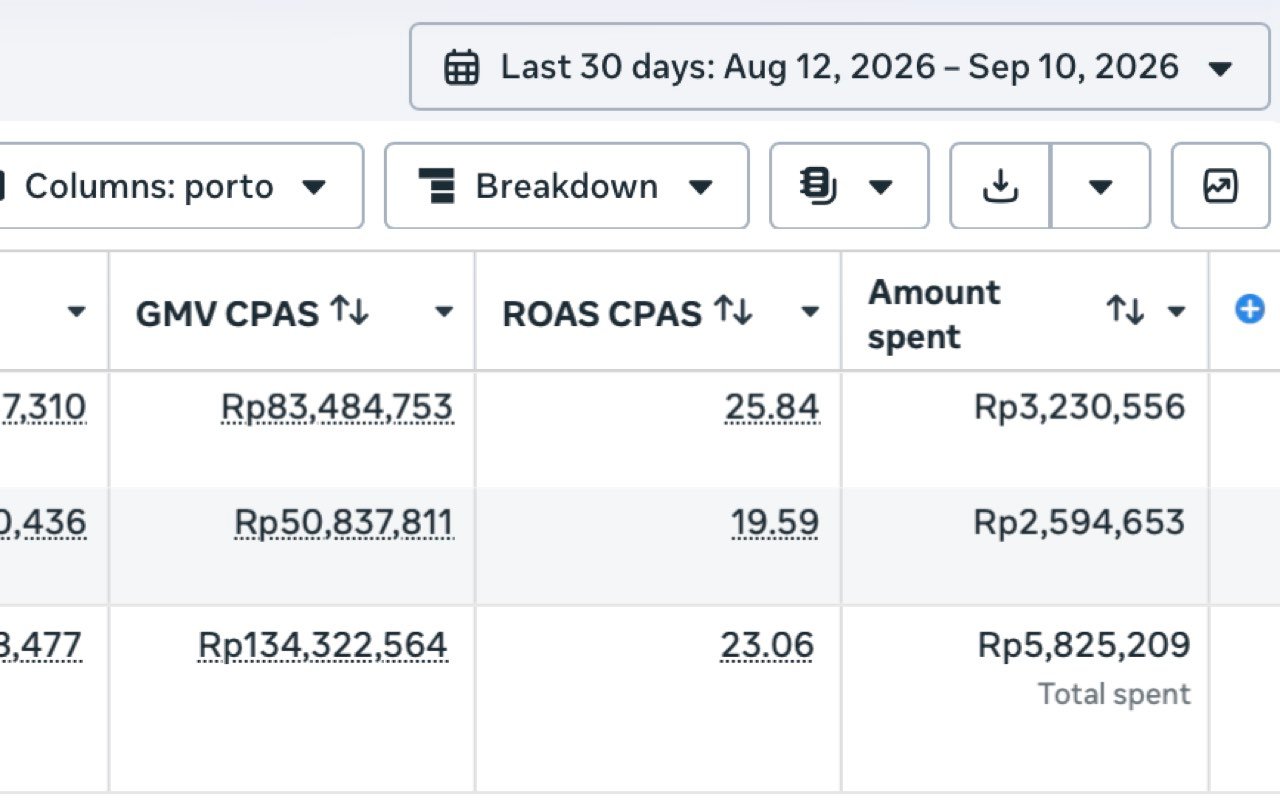Click the blue plus add column icon
The width and height of the screenshot is (1280, 800).
tap(1249, 310)
